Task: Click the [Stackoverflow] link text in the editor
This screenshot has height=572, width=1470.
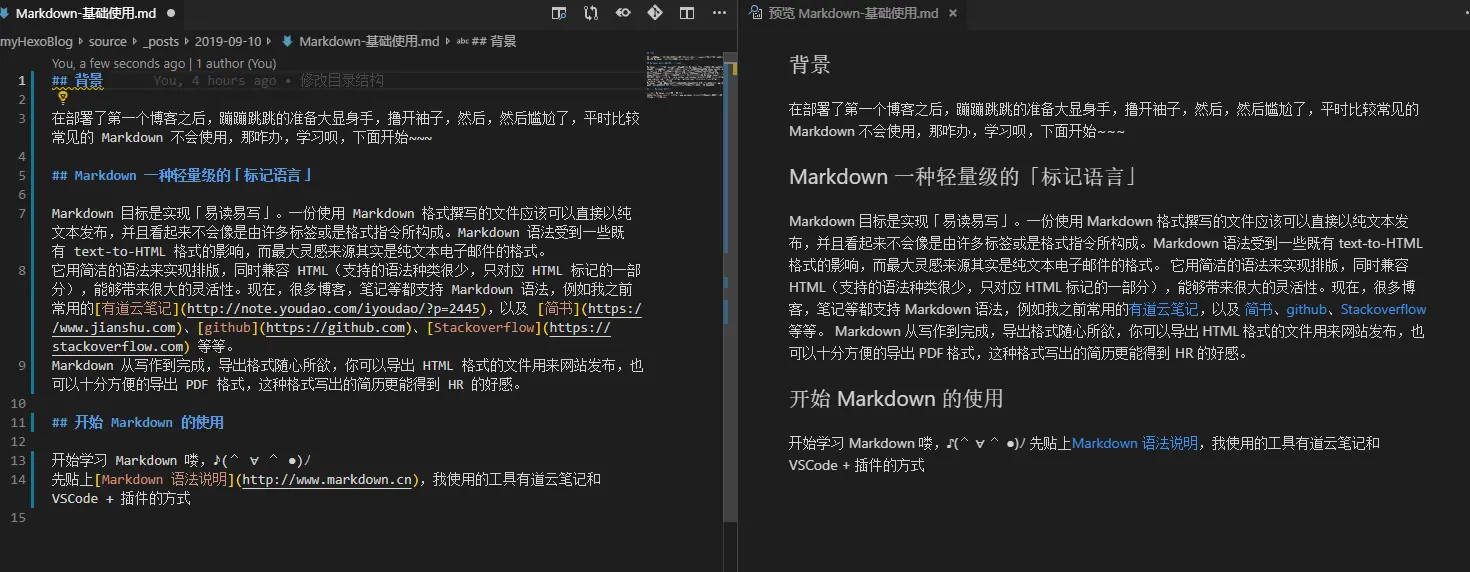Action: (x=483, y=328)
